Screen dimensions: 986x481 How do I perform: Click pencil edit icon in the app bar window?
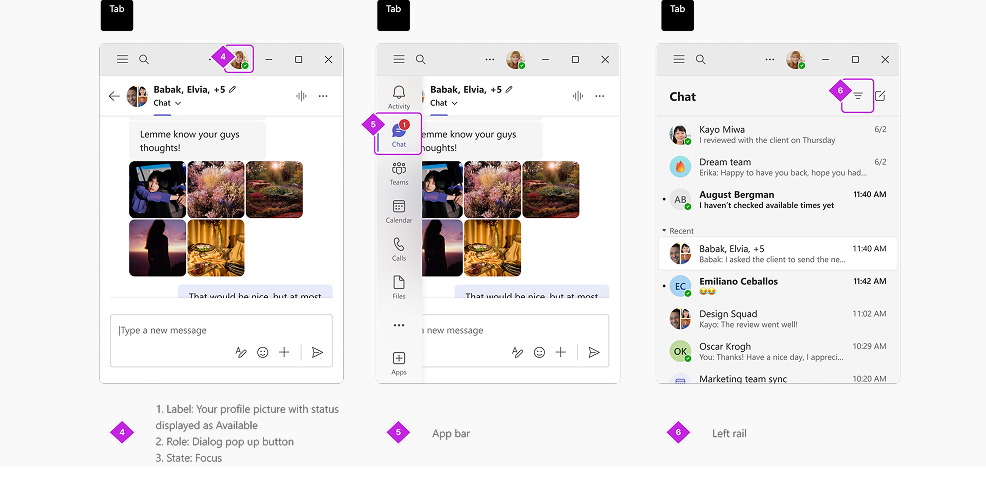click(x=509, y=90)
